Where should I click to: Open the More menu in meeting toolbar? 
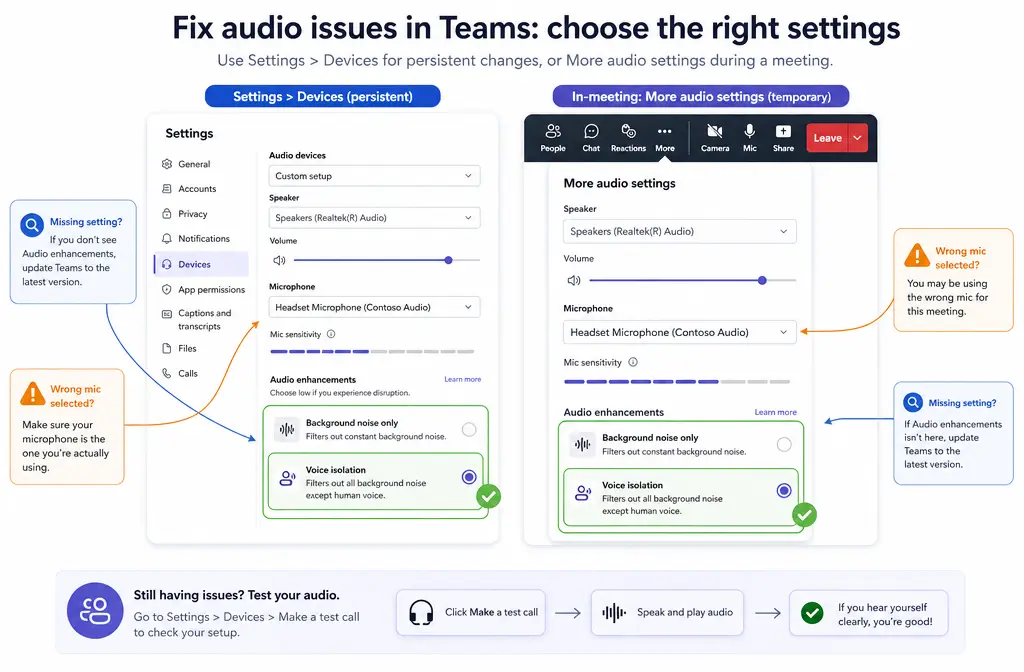click(x=665, y=138)
